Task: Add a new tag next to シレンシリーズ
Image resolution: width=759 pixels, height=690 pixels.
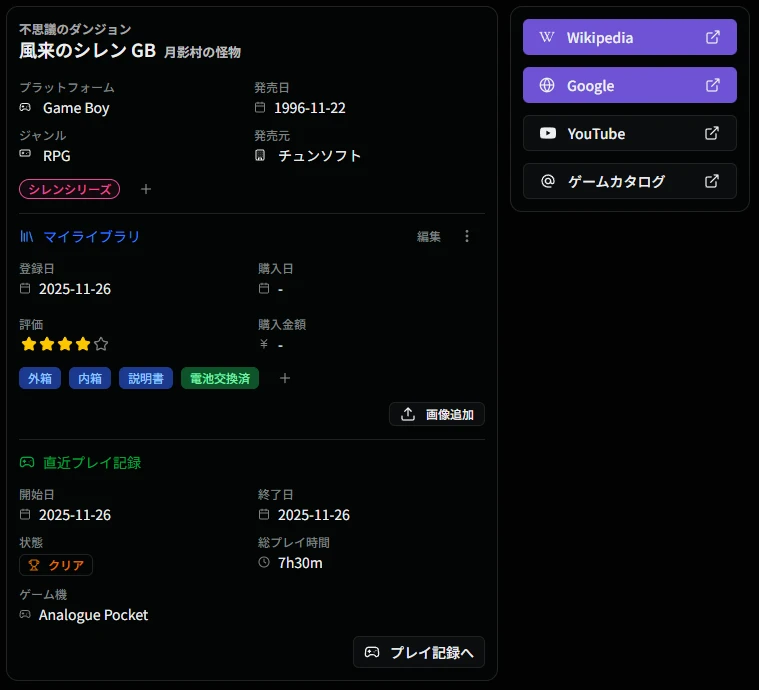Action: pyautogui.click(x=146, y=189)
